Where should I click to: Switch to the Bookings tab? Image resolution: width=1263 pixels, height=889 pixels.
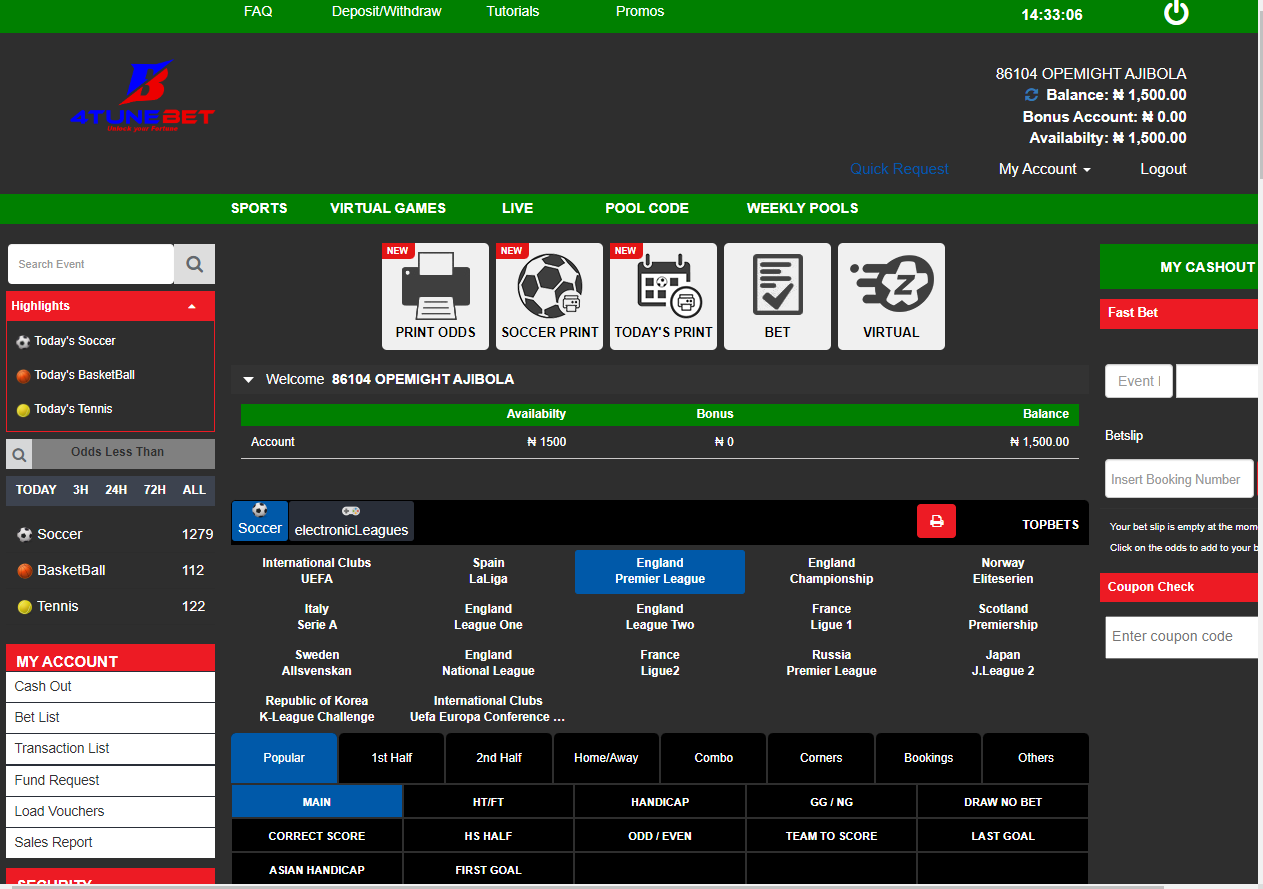pos(929,758)
